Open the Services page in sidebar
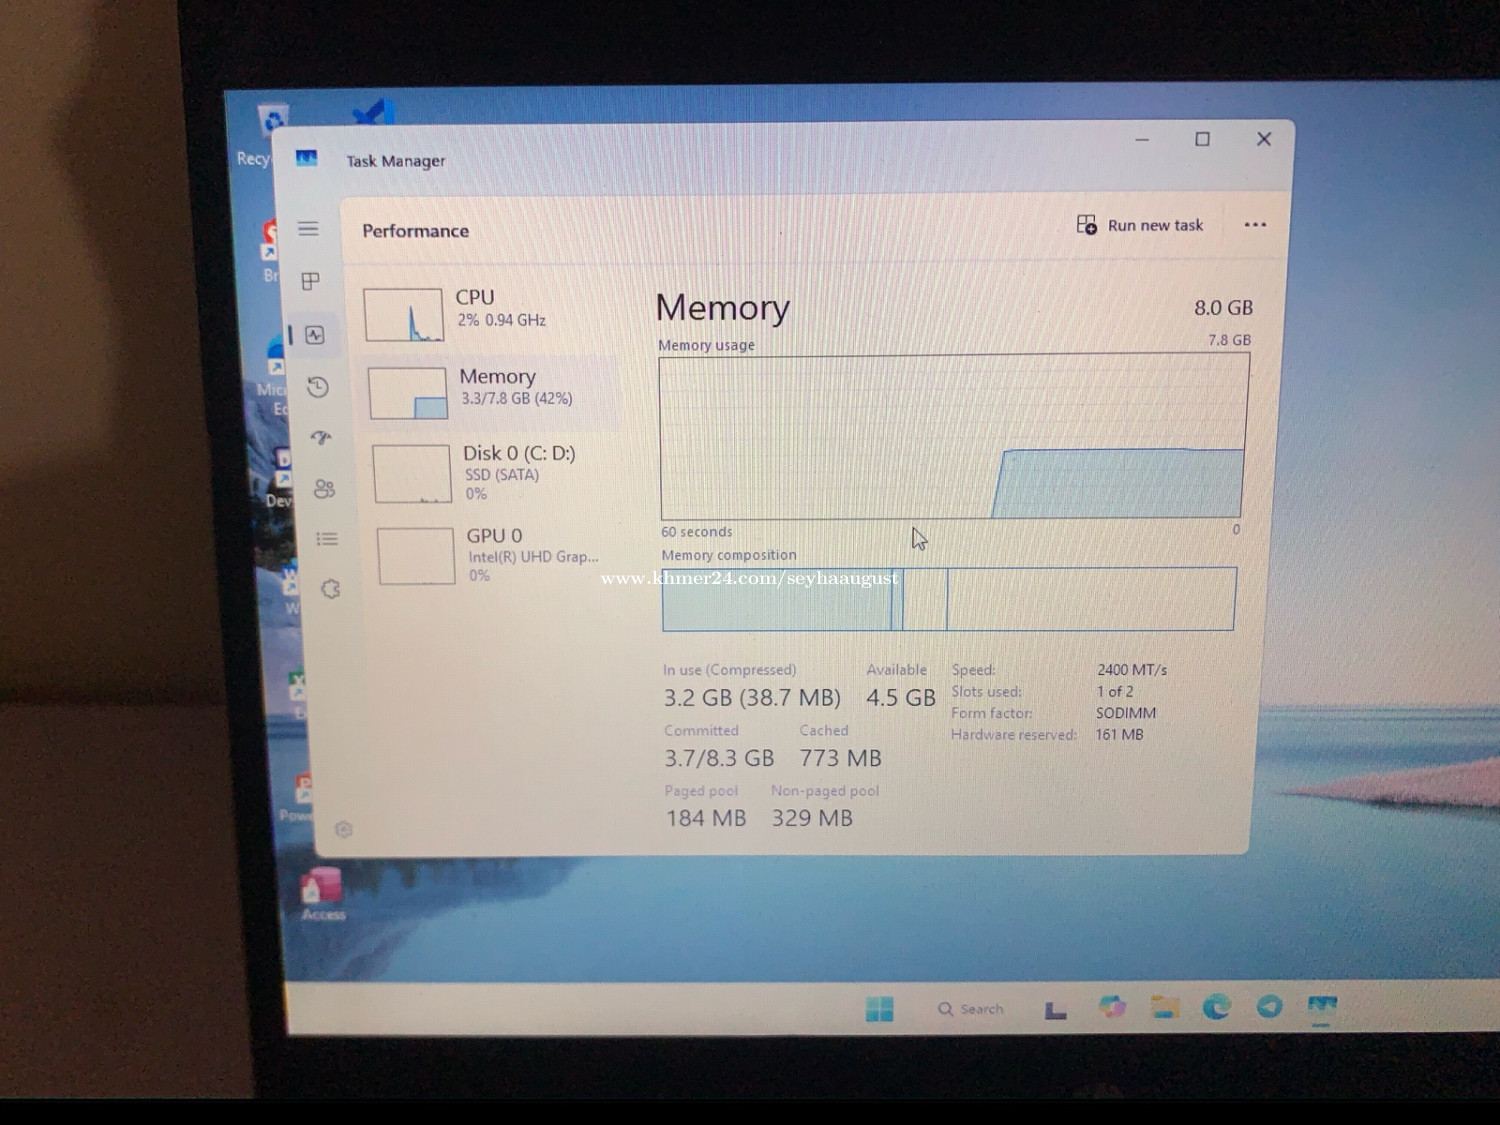Viewport: 1500px width, 1125px height. pos(330,589)
